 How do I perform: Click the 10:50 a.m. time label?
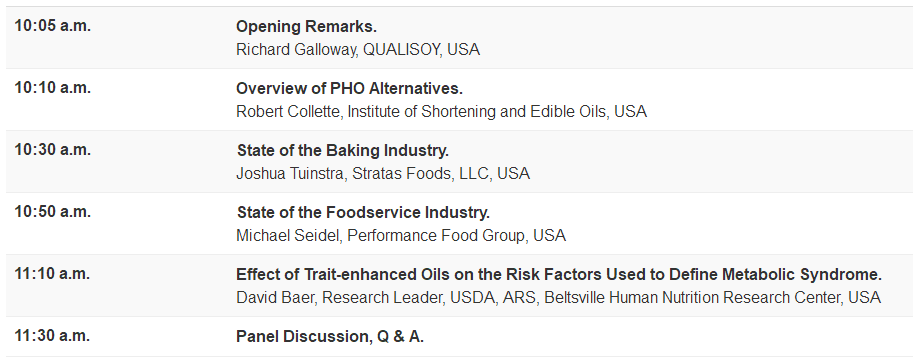click(x=52, y=212)
